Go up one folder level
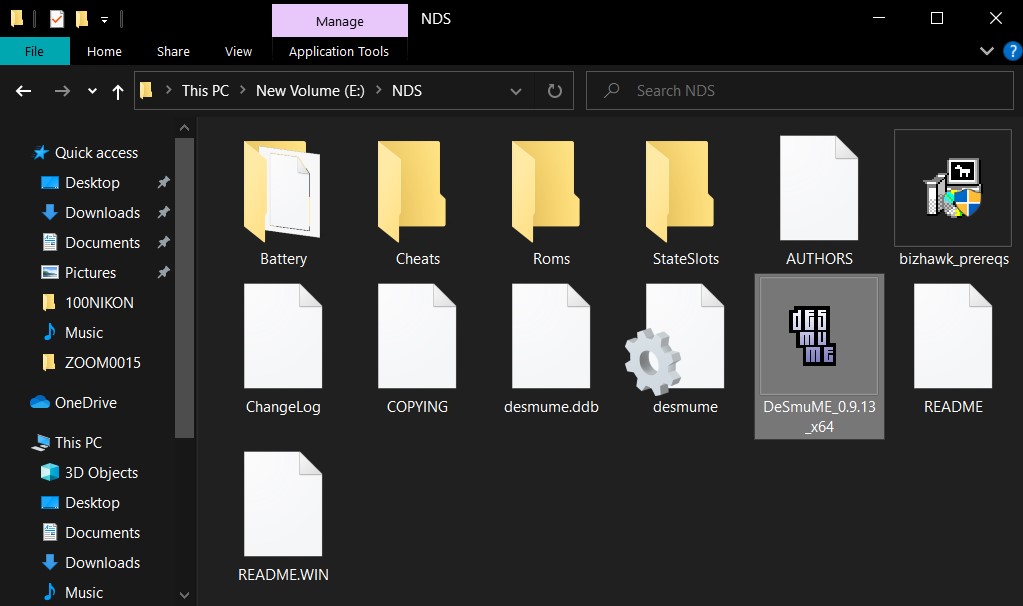The height and width of the screenshot is (606, 1023). pyautogui.click(x=117, y=91)
